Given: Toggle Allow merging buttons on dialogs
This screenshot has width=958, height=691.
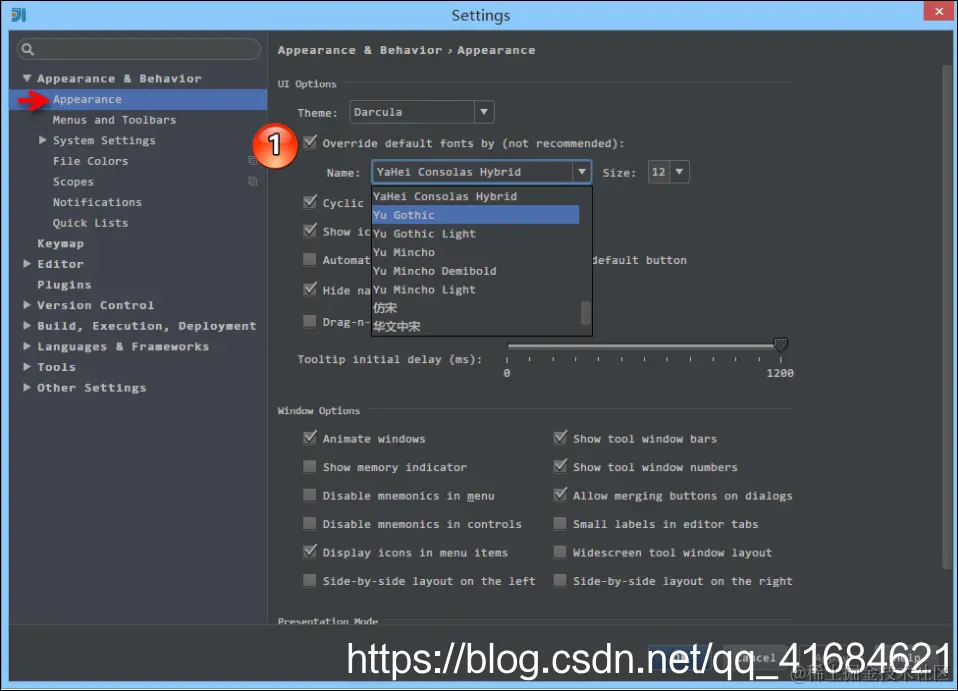Looking at the screenshot, I should (x=560, y=494).
